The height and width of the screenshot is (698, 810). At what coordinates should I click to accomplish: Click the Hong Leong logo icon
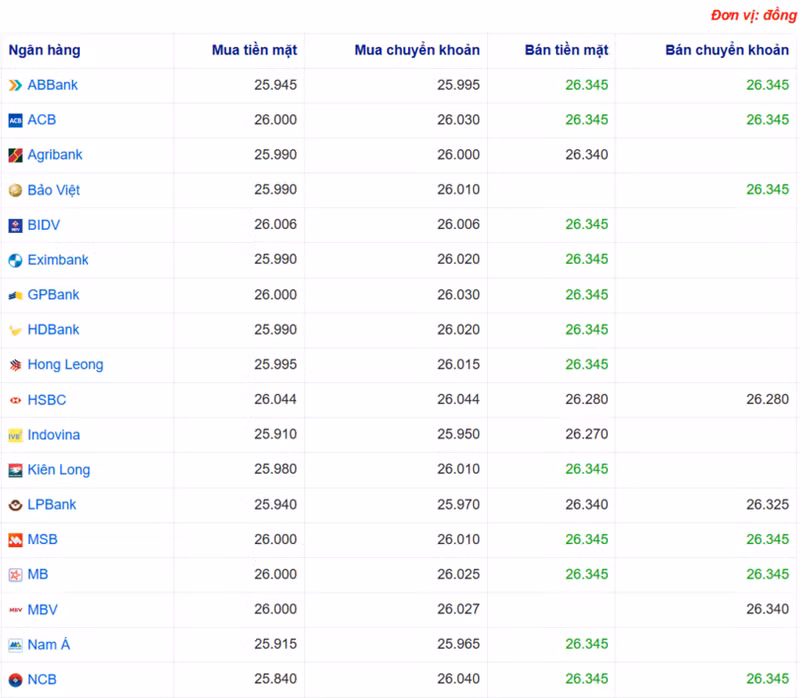pos(14,365)
